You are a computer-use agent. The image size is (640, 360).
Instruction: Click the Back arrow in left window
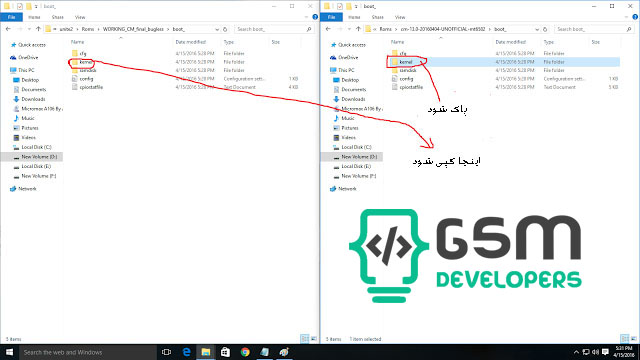[8, 29]
